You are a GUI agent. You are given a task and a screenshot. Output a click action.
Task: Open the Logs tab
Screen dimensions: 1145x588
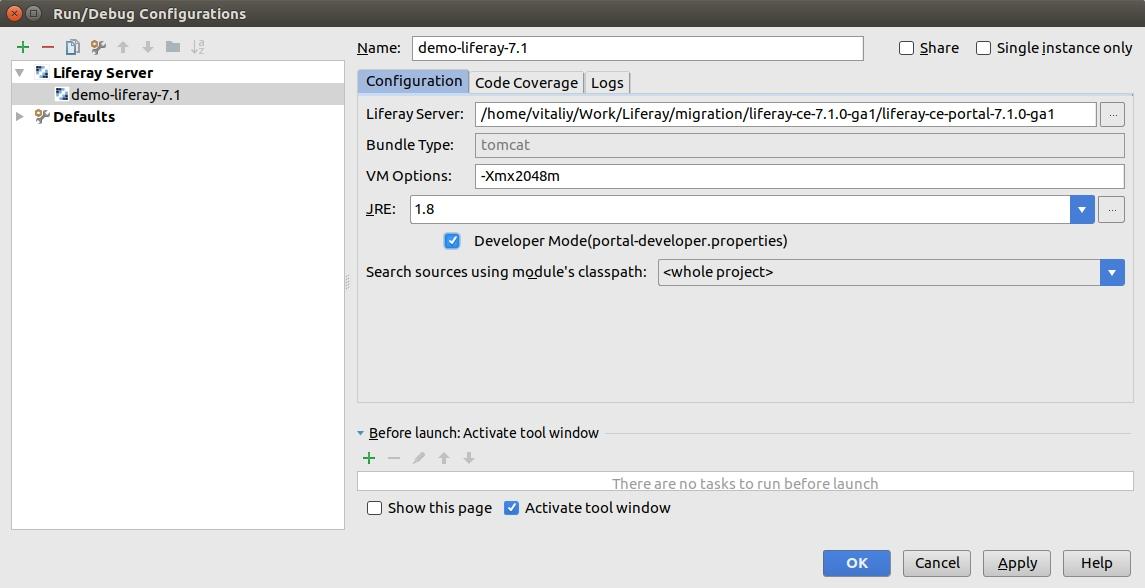pos(607,83)
